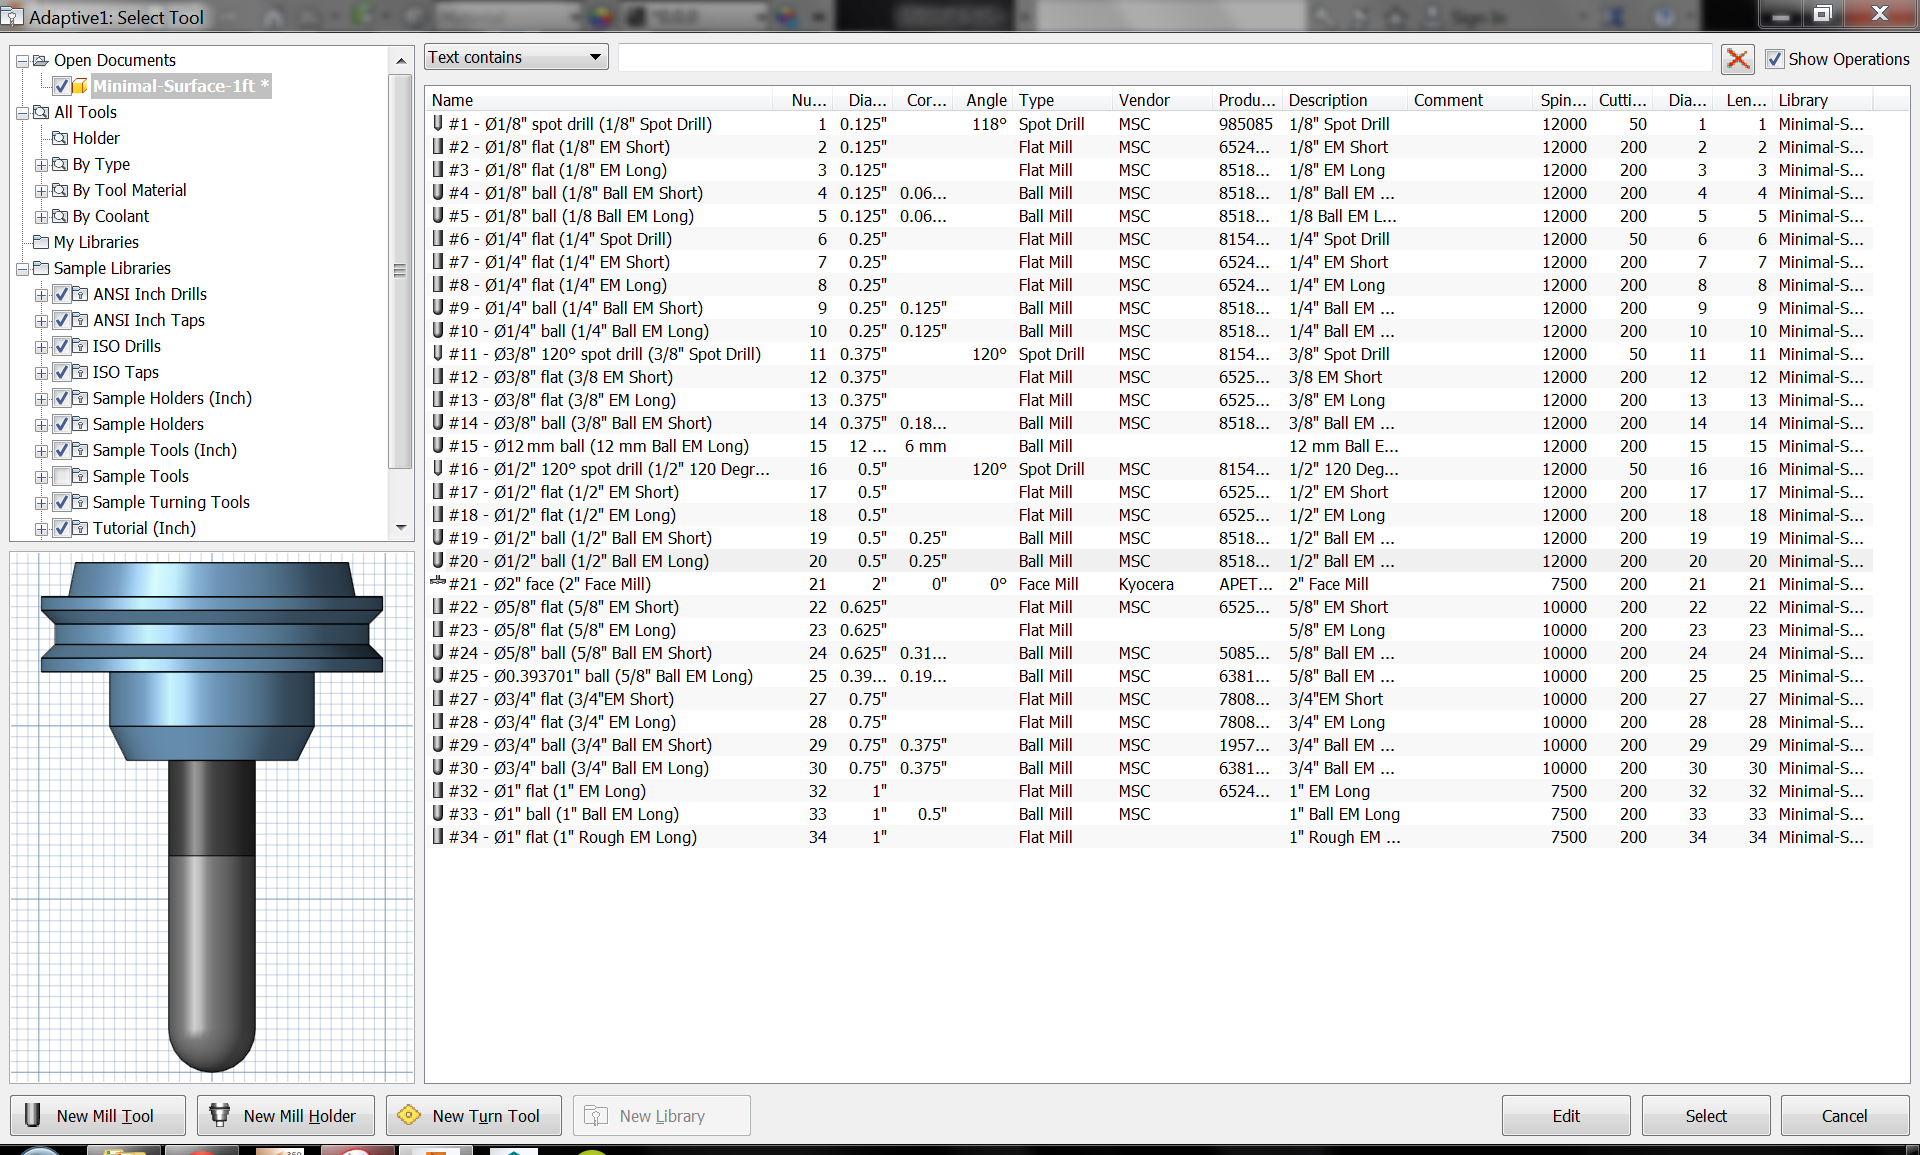Sort table by Library column header

(1823, 100)
